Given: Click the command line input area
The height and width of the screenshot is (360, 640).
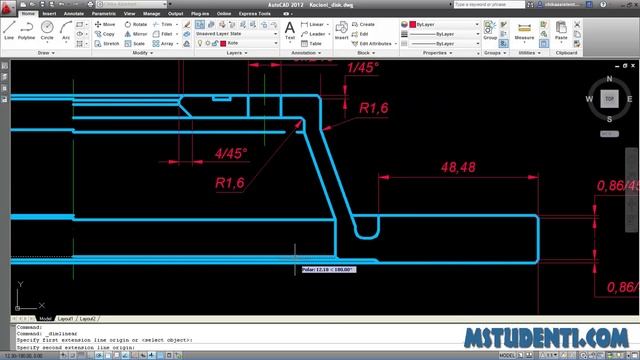Looking at the screenshot, I should (x=324, y=347).
